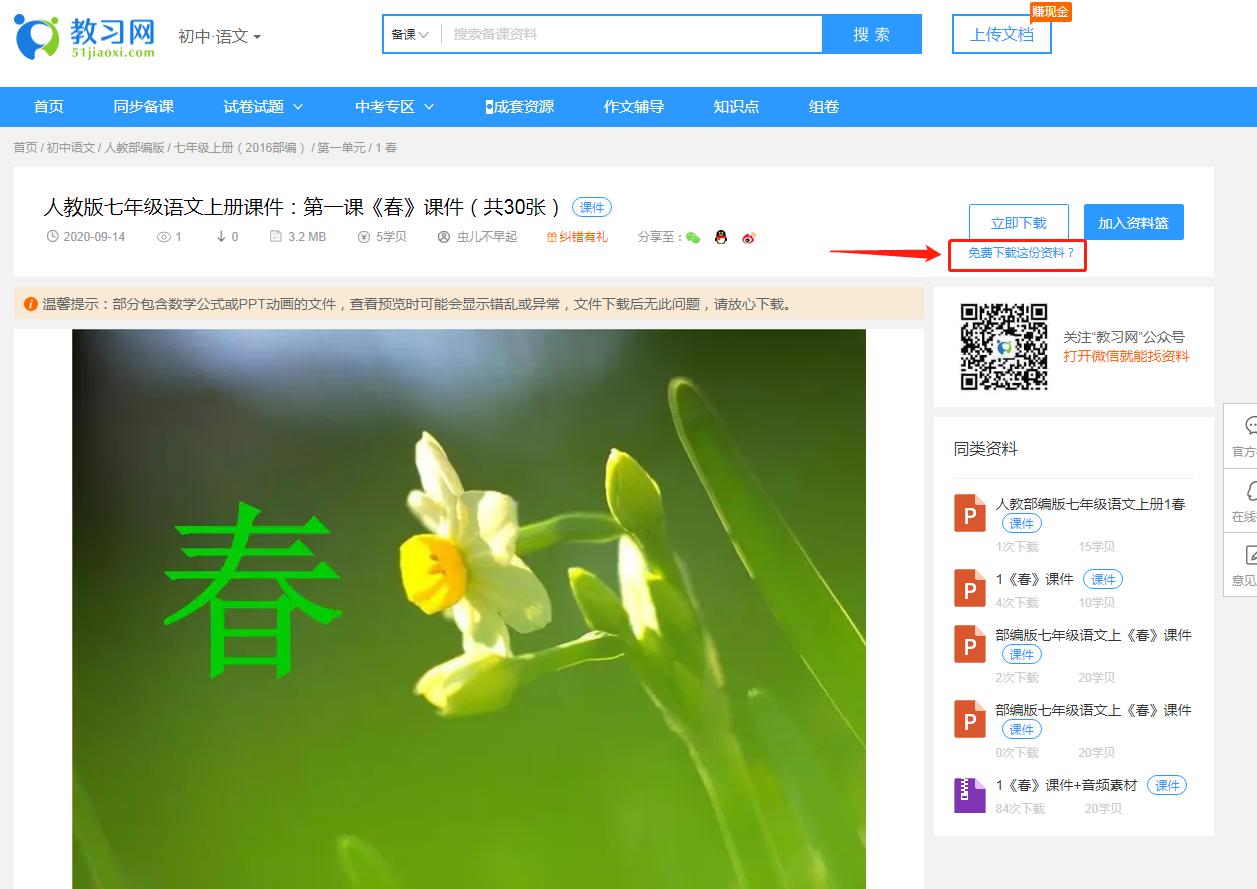The image size is (1257, 889).
Task: Open 纠错有礼 error-report link
Action: [579, 238]
